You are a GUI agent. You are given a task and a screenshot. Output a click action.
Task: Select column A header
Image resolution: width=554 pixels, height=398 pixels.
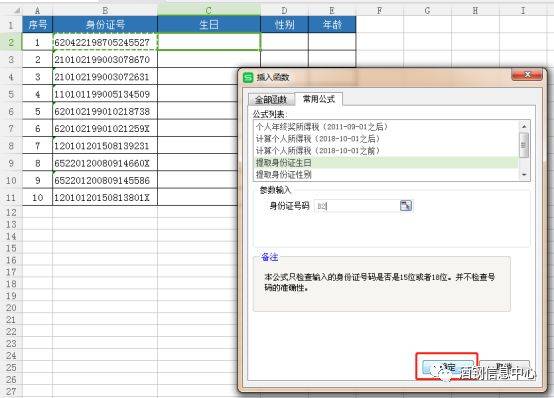point(37,11)
